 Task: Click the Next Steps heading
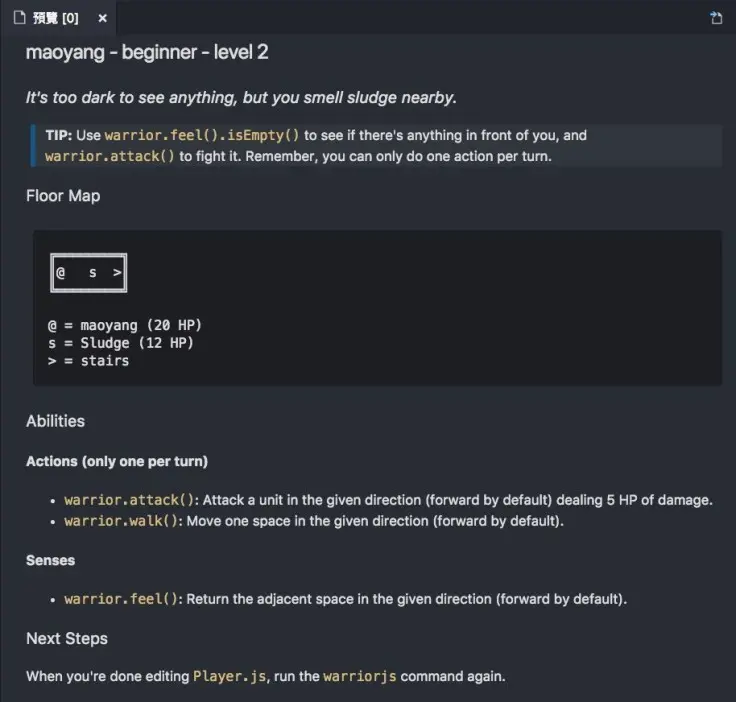coord(66,638)
